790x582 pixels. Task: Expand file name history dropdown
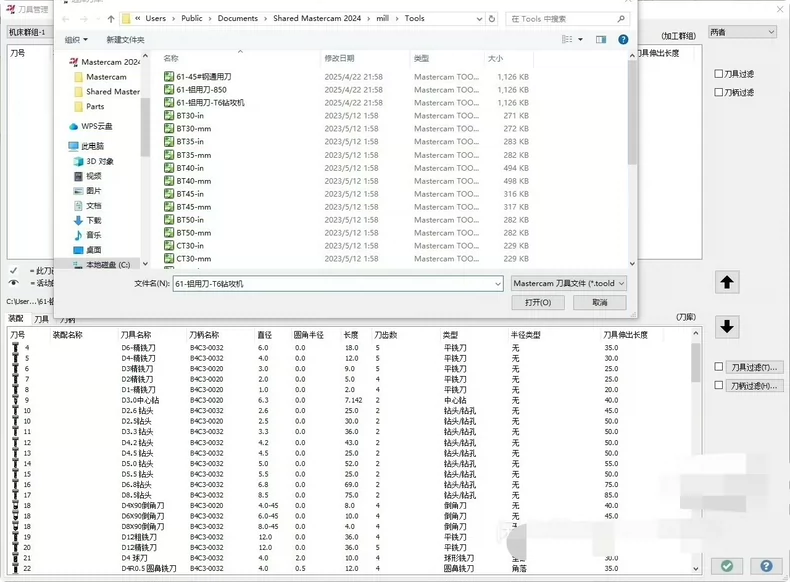tap(498, 284)
